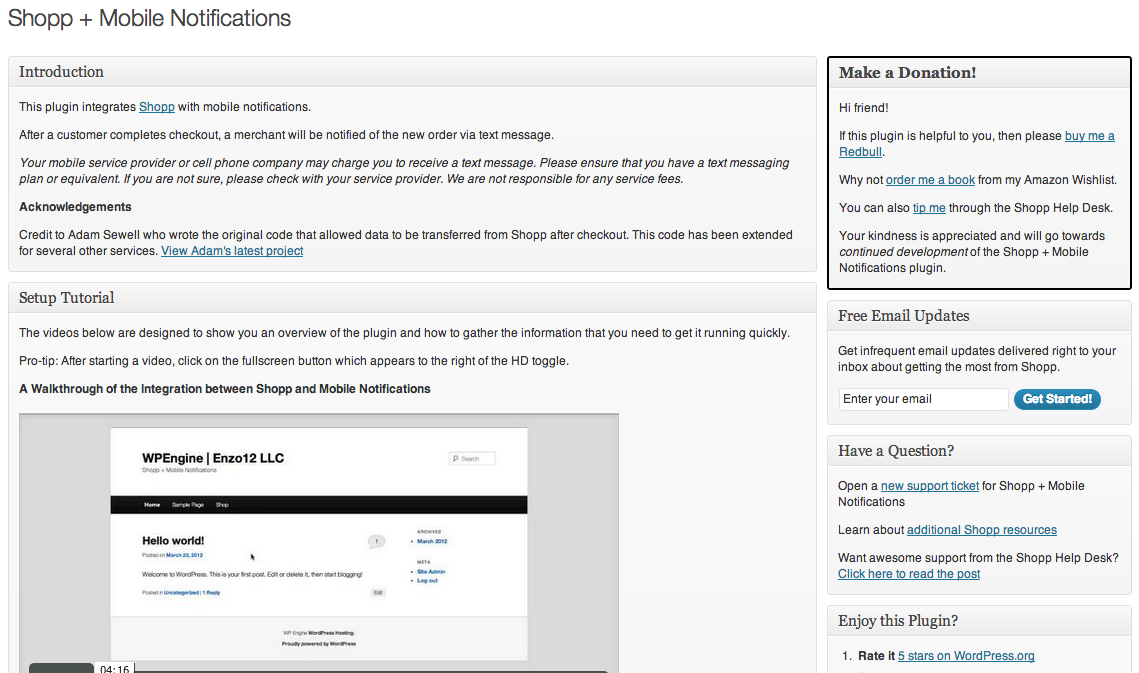Click the video time label 04:16

[115, 668]
